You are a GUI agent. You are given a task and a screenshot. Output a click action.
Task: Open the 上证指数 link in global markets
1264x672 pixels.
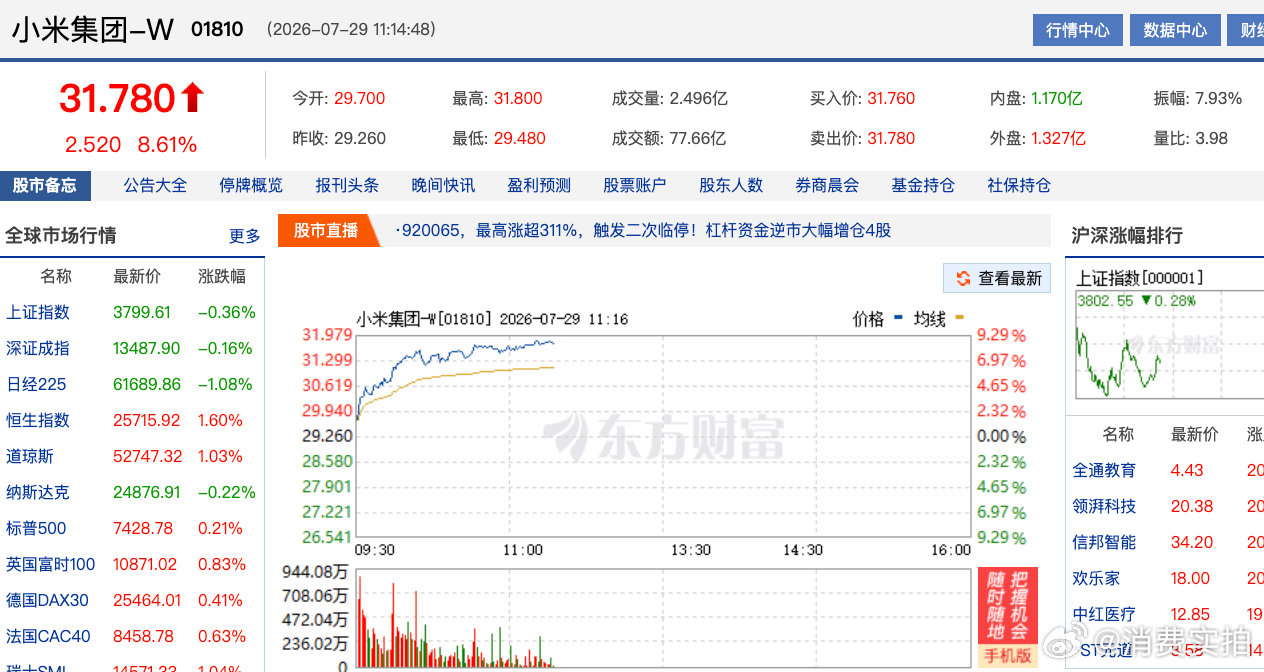(38, 312)
